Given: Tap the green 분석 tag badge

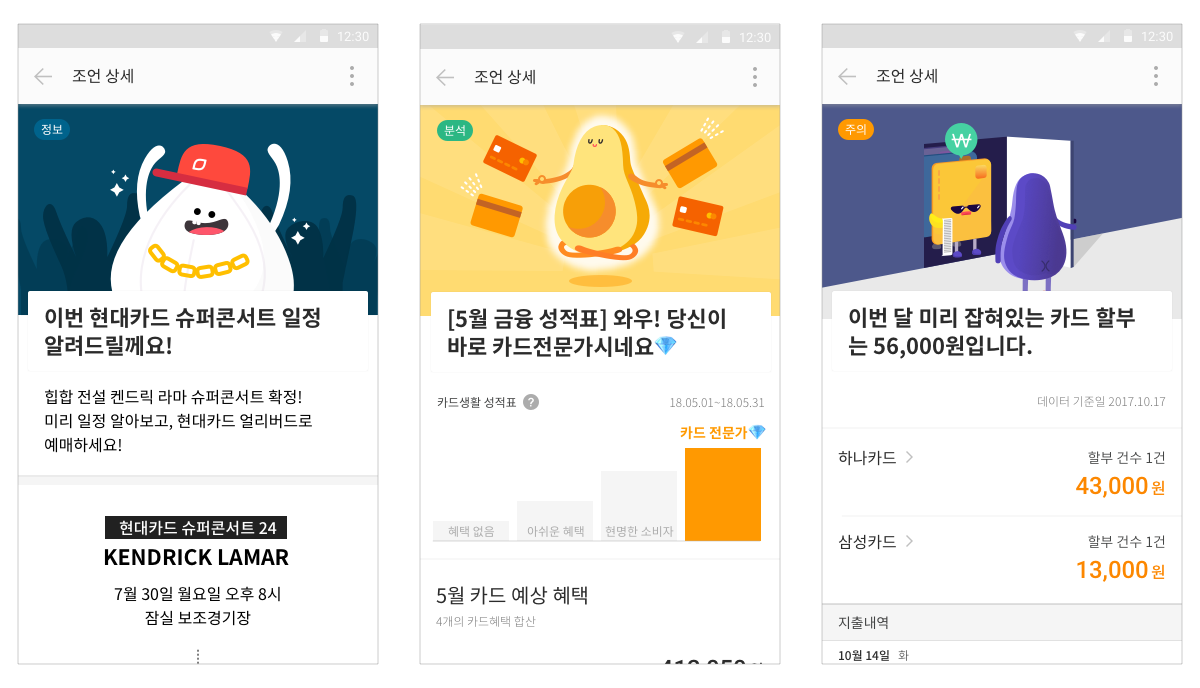Looking at the screenshot, I should [455, 130].
